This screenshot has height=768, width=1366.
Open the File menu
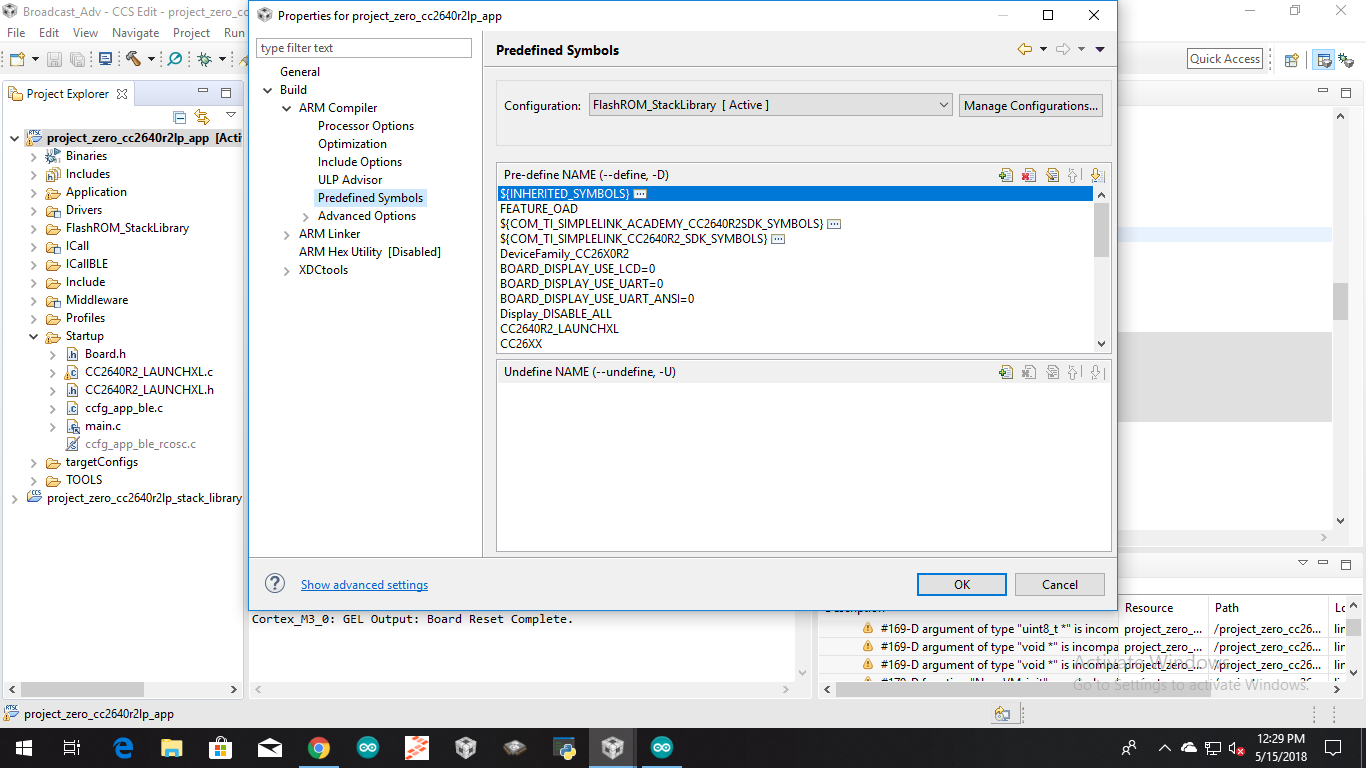tap(16, 33)
